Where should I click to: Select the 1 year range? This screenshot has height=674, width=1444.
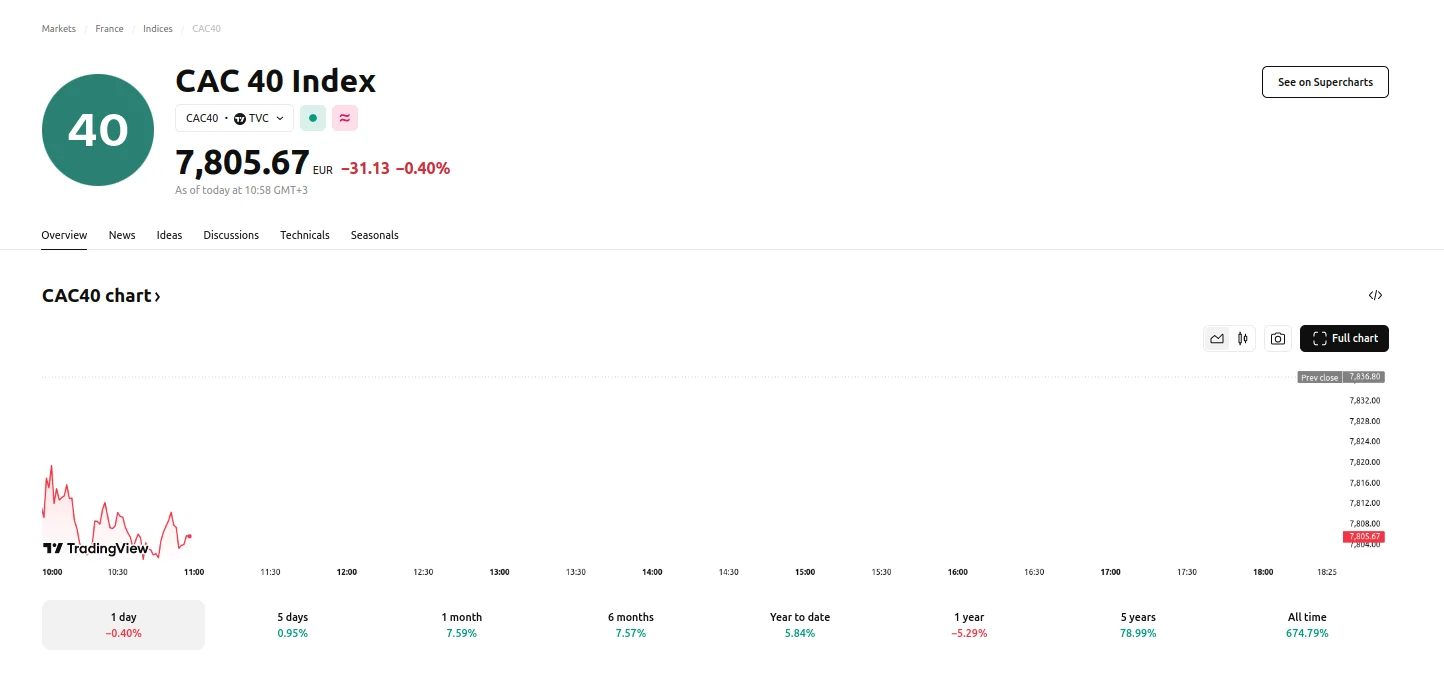969,625
